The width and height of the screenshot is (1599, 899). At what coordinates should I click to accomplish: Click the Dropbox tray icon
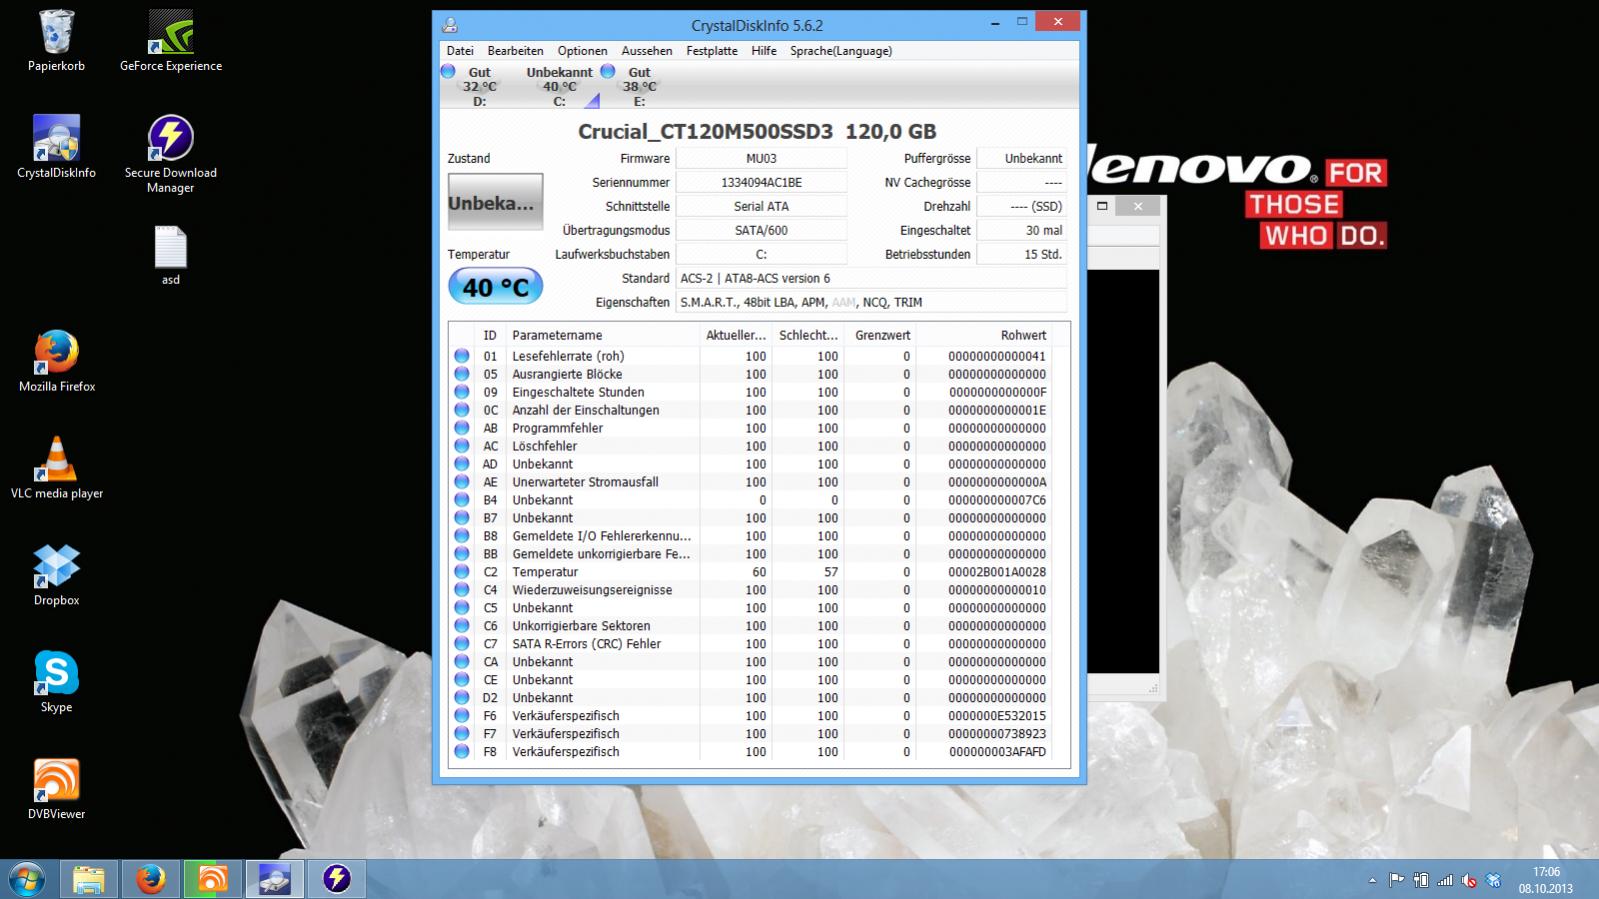click(x=1493, y=881)
